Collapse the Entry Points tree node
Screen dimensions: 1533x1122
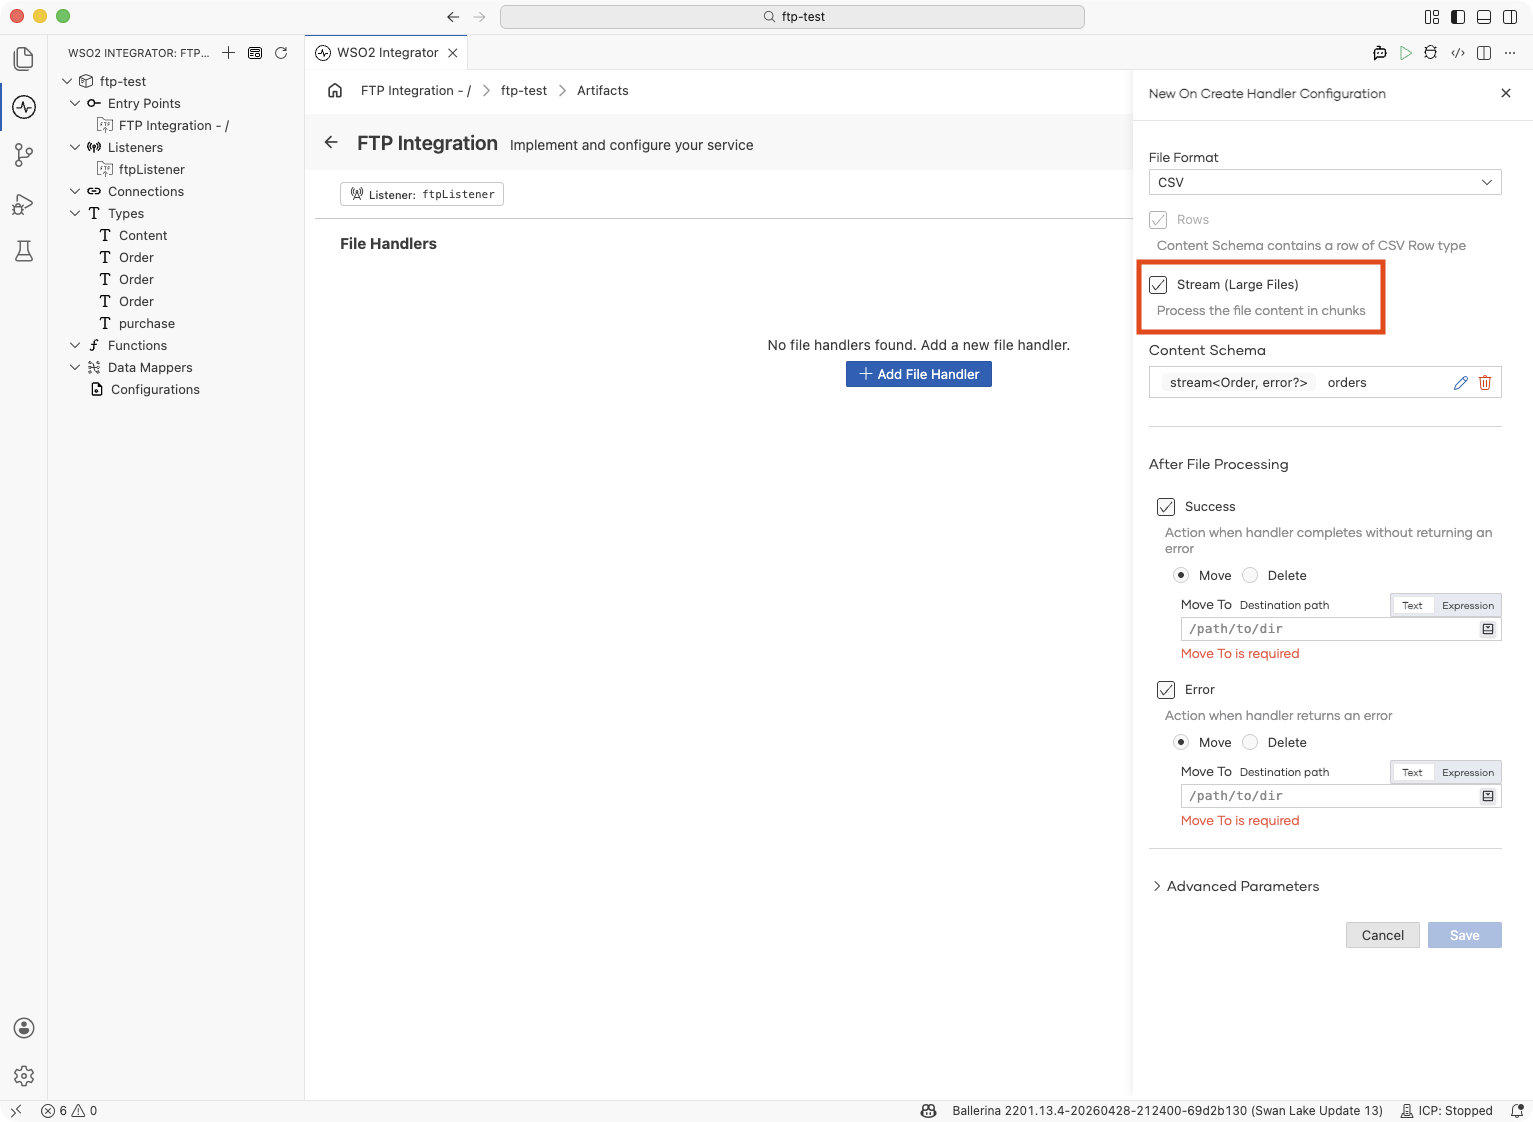point(75,103)
